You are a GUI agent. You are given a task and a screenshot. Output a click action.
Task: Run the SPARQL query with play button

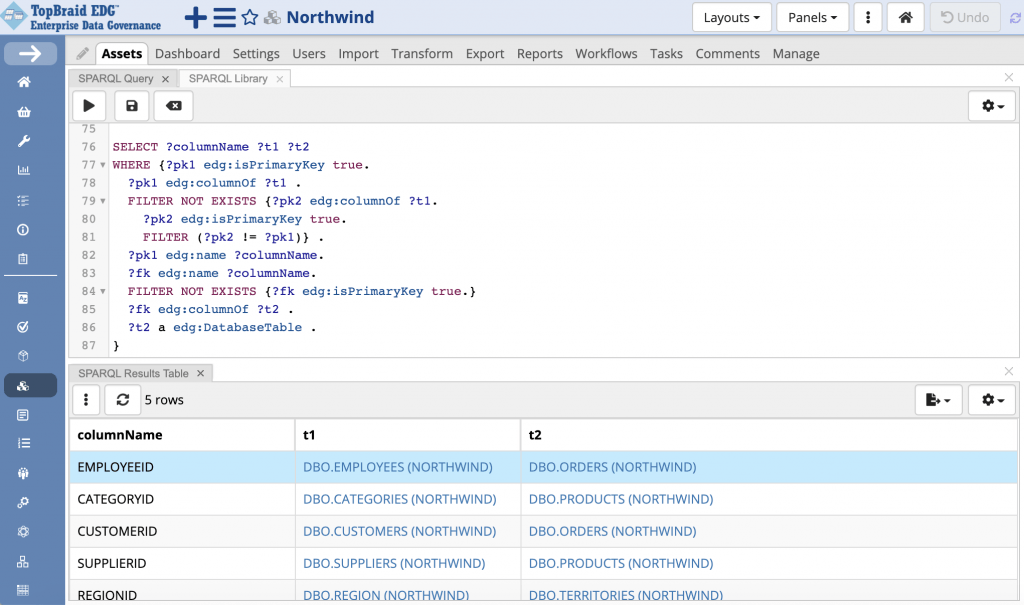click(89, 106)
